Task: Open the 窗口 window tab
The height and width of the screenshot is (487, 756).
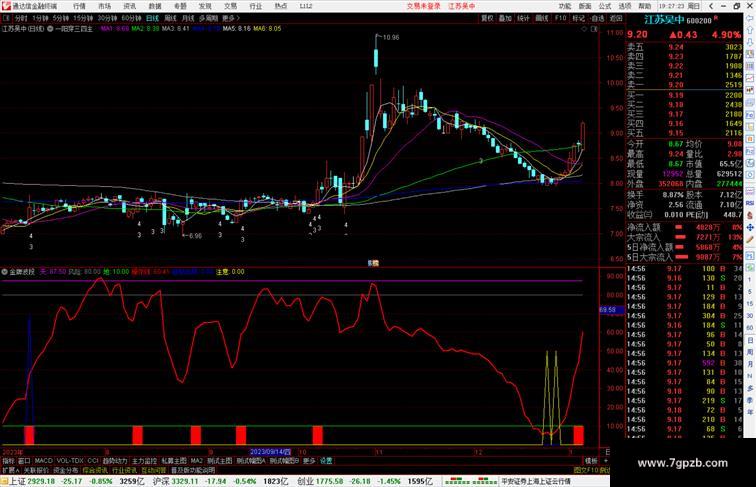Action: tap(24, 461)
